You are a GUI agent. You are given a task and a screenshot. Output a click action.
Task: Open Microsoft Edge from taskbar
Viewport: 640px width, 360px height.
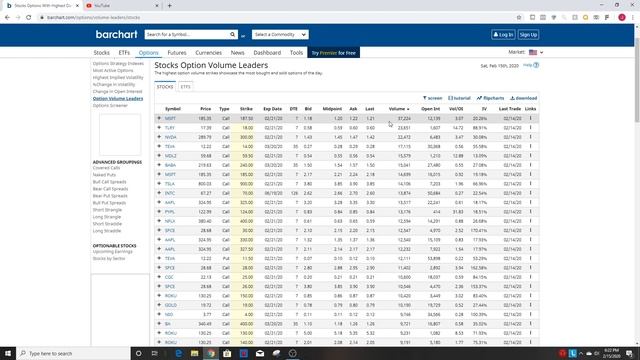coord(178,353)
